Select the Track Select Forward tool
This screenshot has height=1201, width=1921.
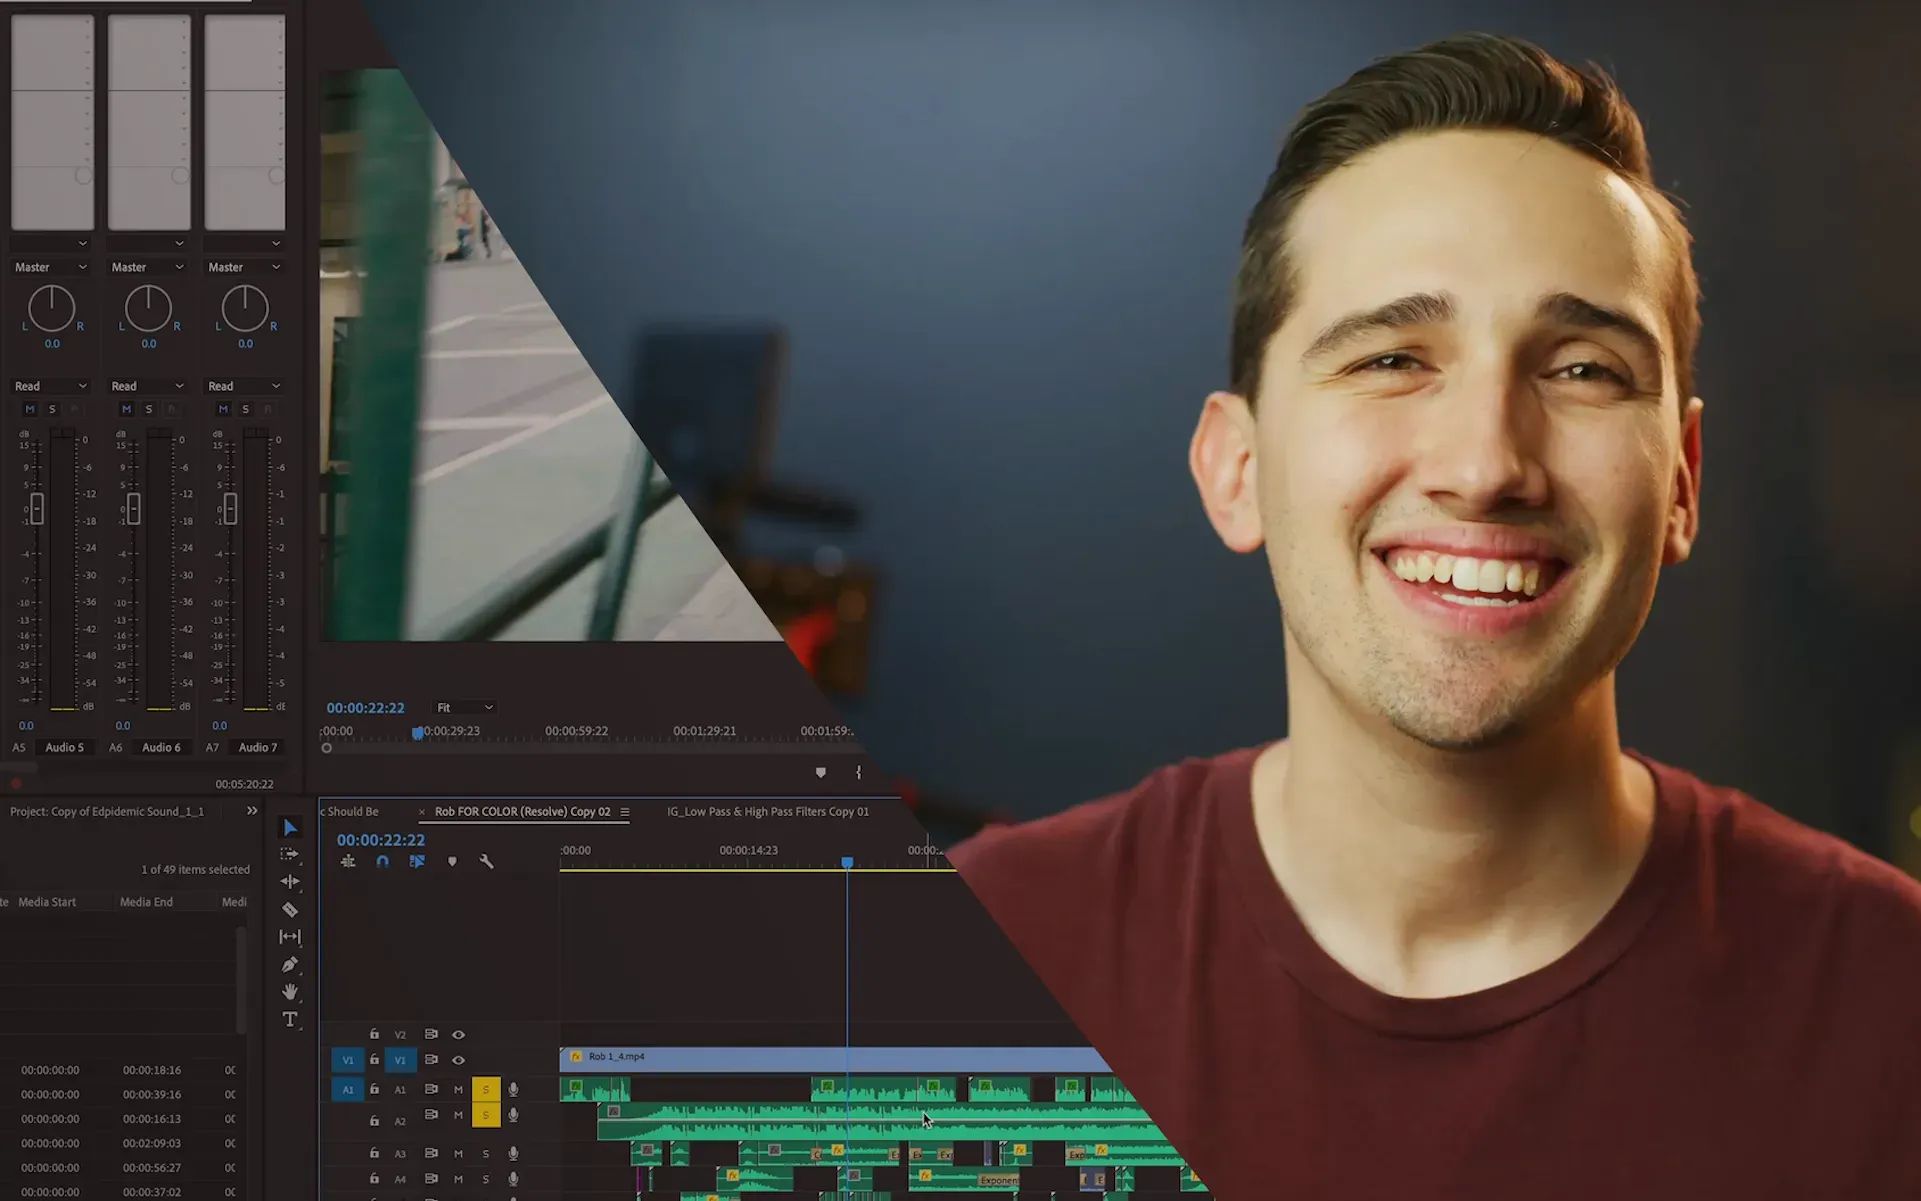pos(290,854)
